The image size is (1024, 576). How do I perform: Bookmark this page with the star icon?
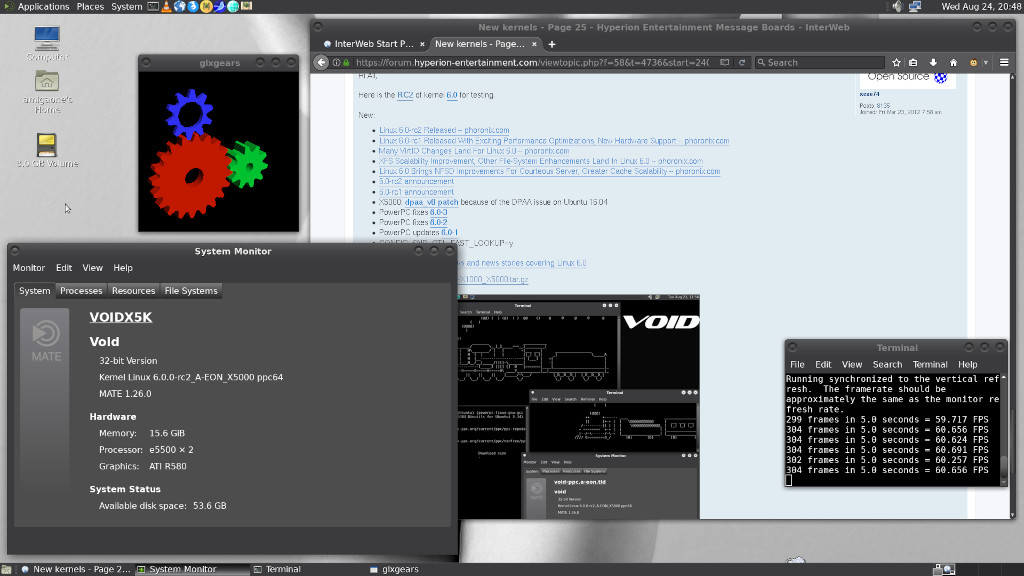(896, 63)
